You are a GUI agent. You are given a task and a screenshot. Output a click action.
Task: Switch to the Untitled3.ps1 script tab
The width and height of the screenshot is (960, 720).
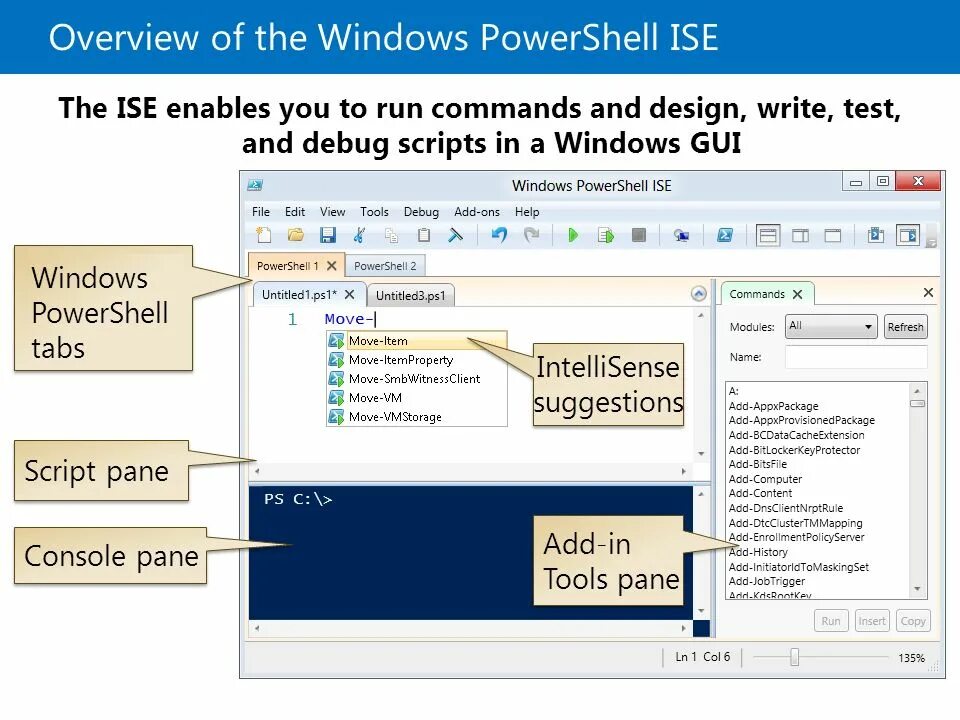pos(411,296)
